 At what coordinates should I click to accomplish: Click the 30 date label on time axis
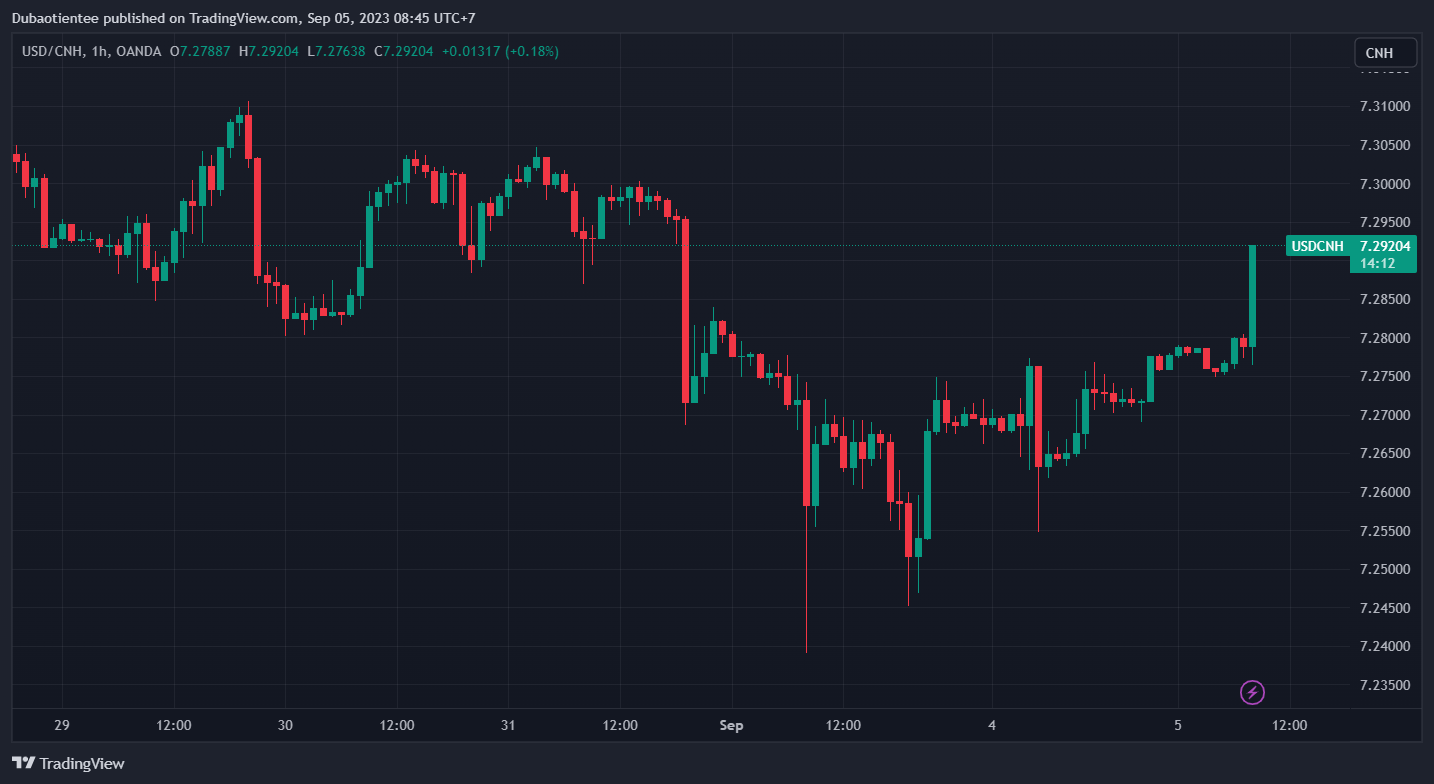(x=285, y=724)
